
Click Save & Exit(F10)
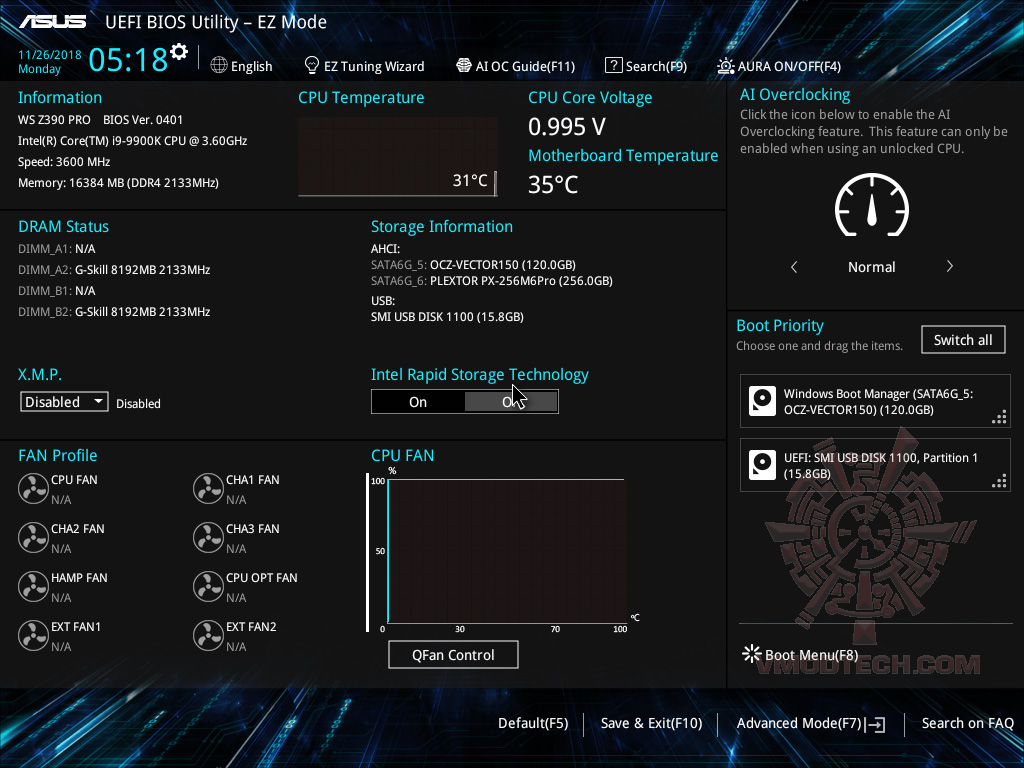pos(651,723)
